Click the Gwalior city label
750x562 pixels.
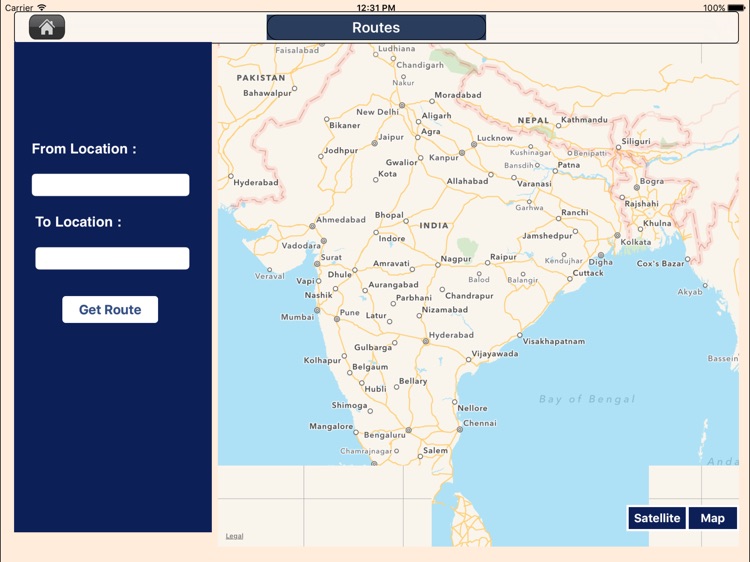[x=401, y=163]
